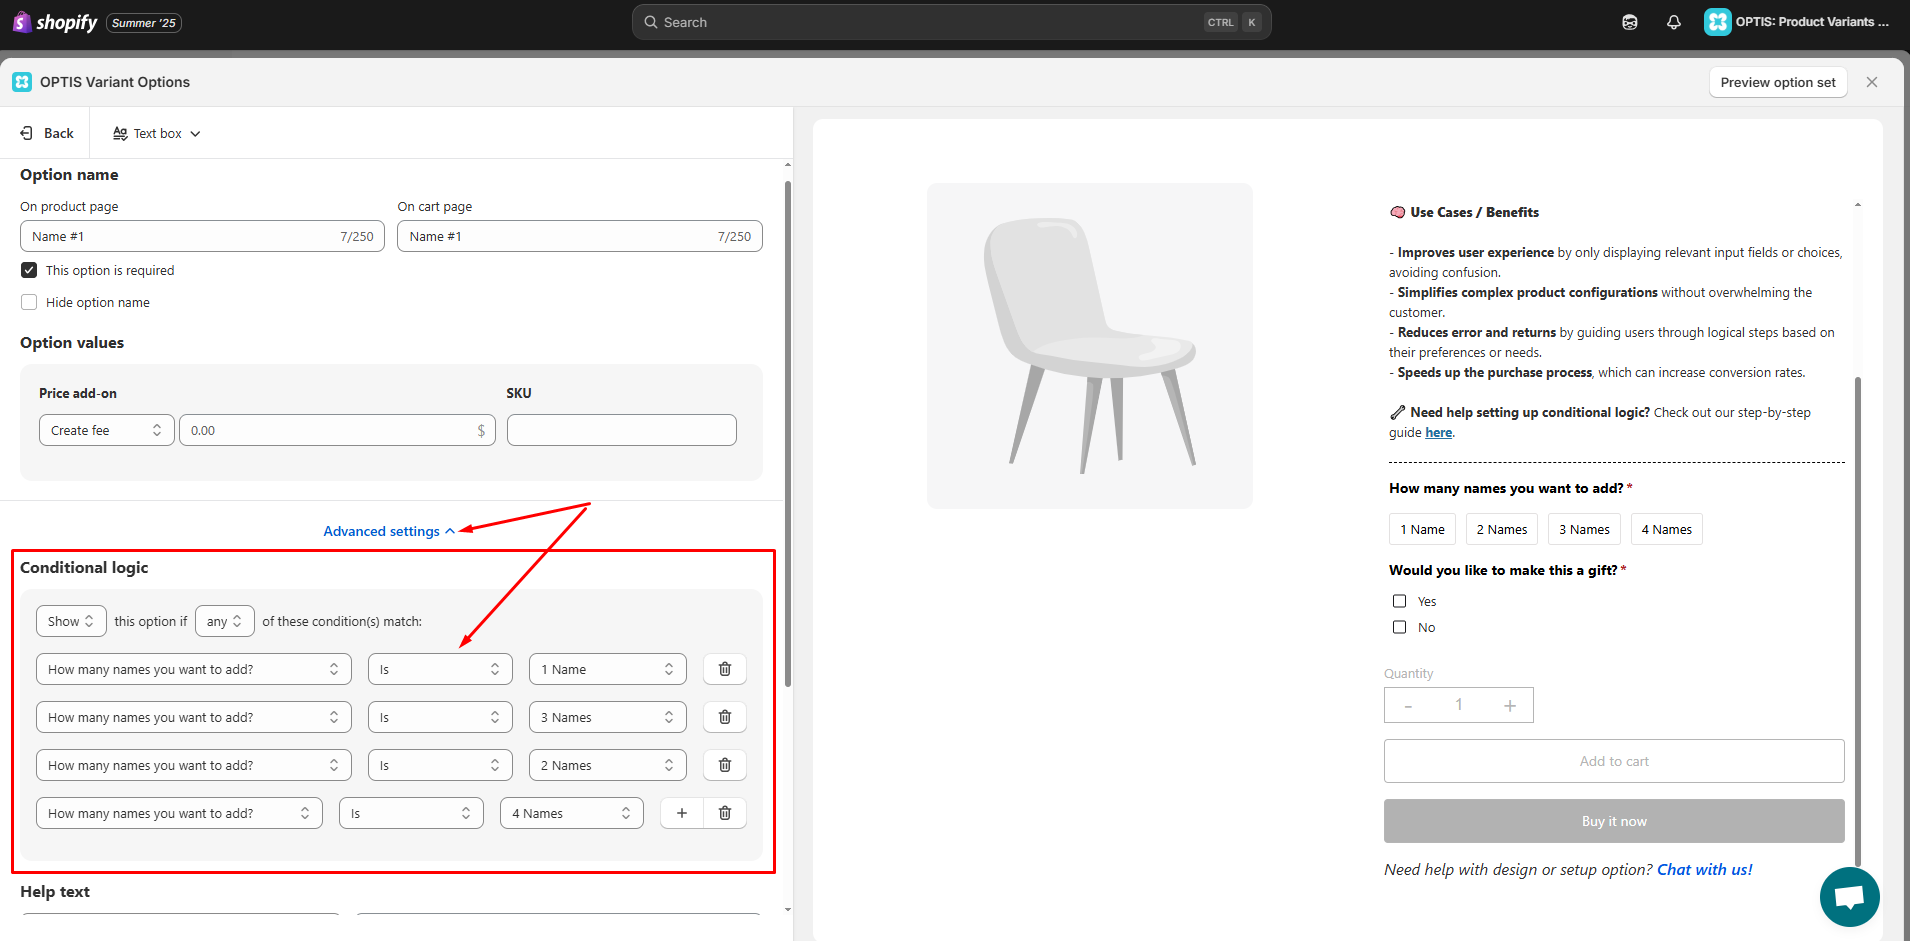The height and width of the screenshot is (941, 1910).
Task: Open the 'Is' operator dropdown in the '2 Names' row
Action: [x=440, y=765]
